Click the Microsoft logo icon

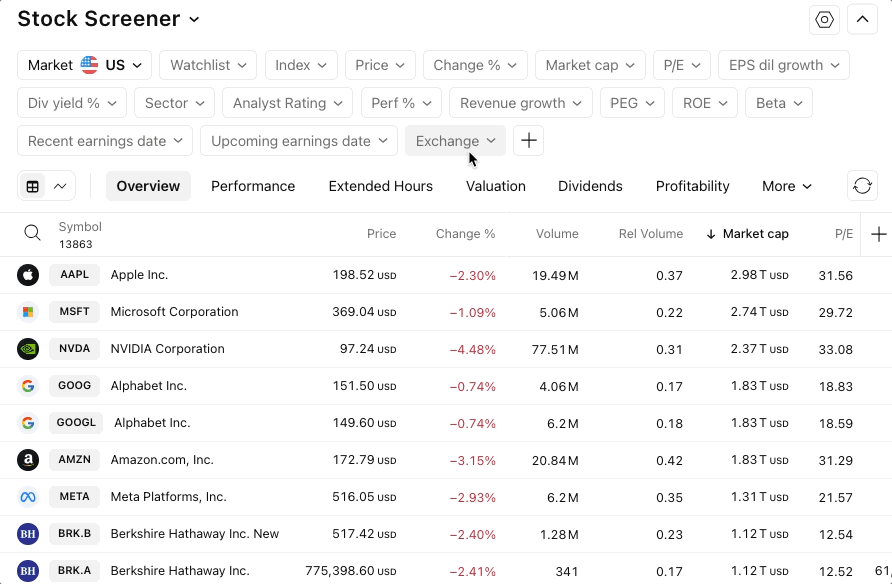pyautogui.click(x=28, y=312)
